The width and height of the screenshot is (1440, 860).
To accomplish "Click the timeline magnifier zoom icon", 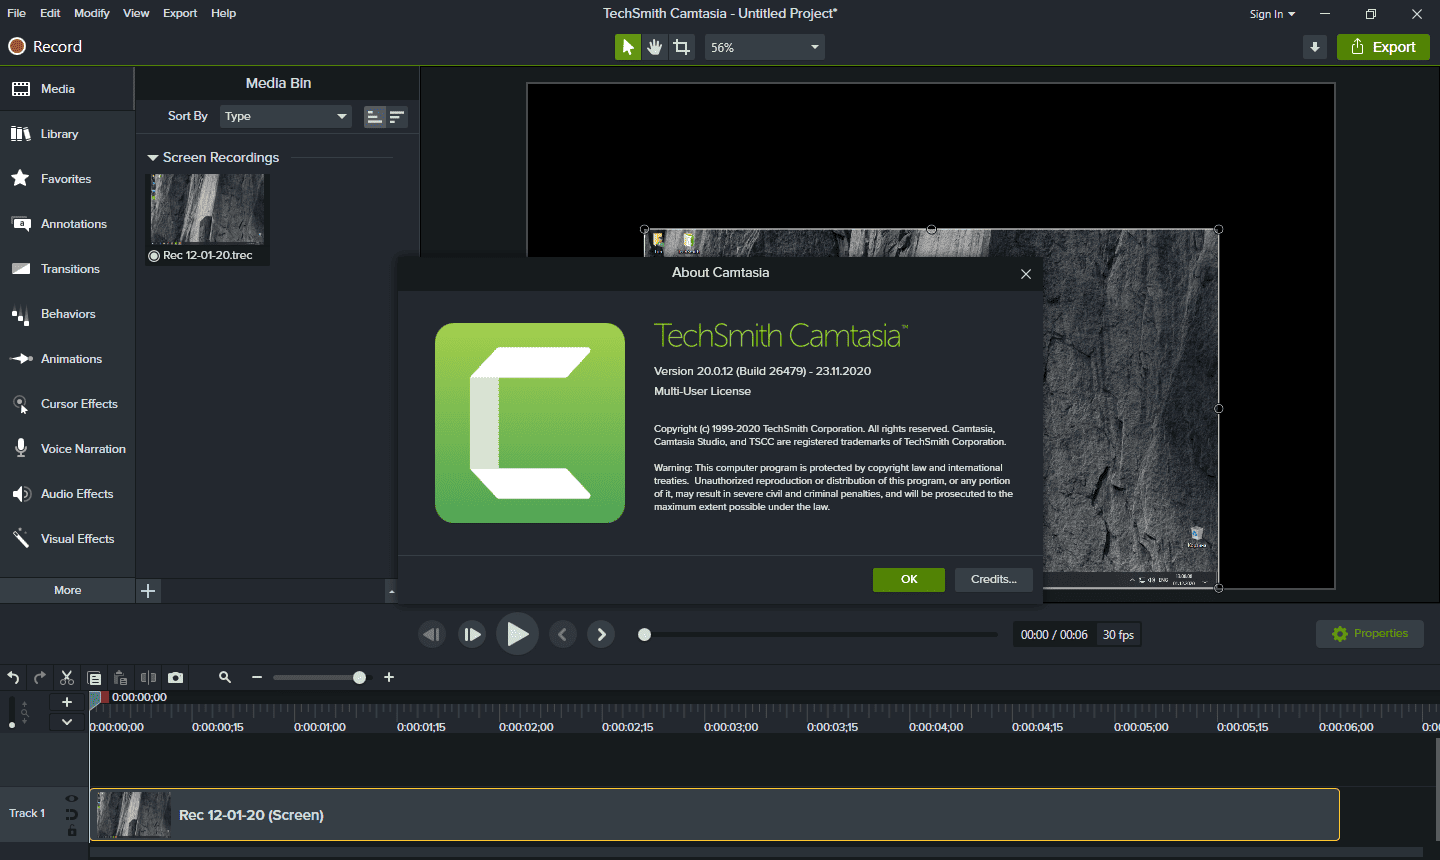I will pyautogui.click(x=225, y=678).
